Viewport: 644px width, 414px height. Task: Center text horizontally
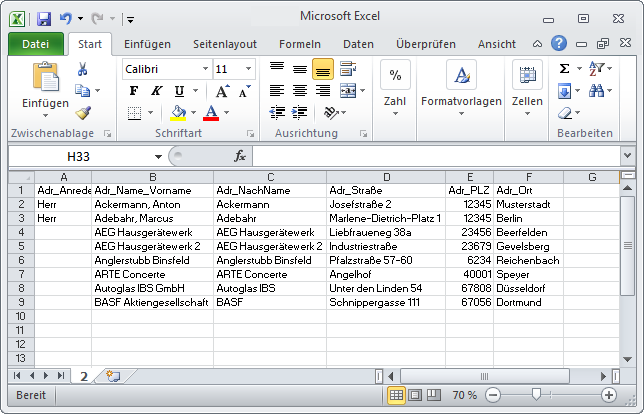click(300, 90)
